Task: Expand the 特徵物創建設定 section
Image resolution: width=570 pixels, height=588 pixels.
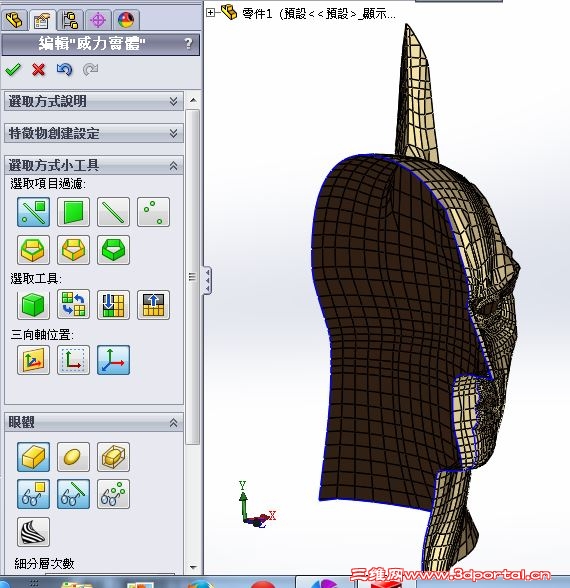Action: 173,133
